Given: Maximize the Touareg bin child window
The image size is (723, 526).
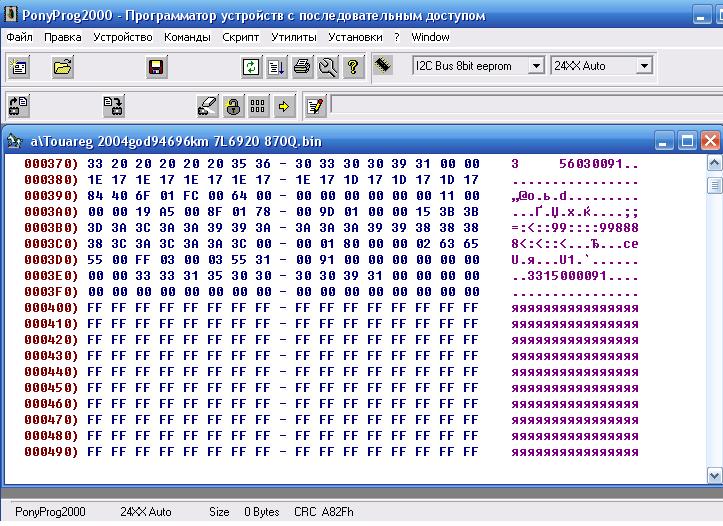Looking at the screenshot, I should pyautogui.click(x=687, y=141).
